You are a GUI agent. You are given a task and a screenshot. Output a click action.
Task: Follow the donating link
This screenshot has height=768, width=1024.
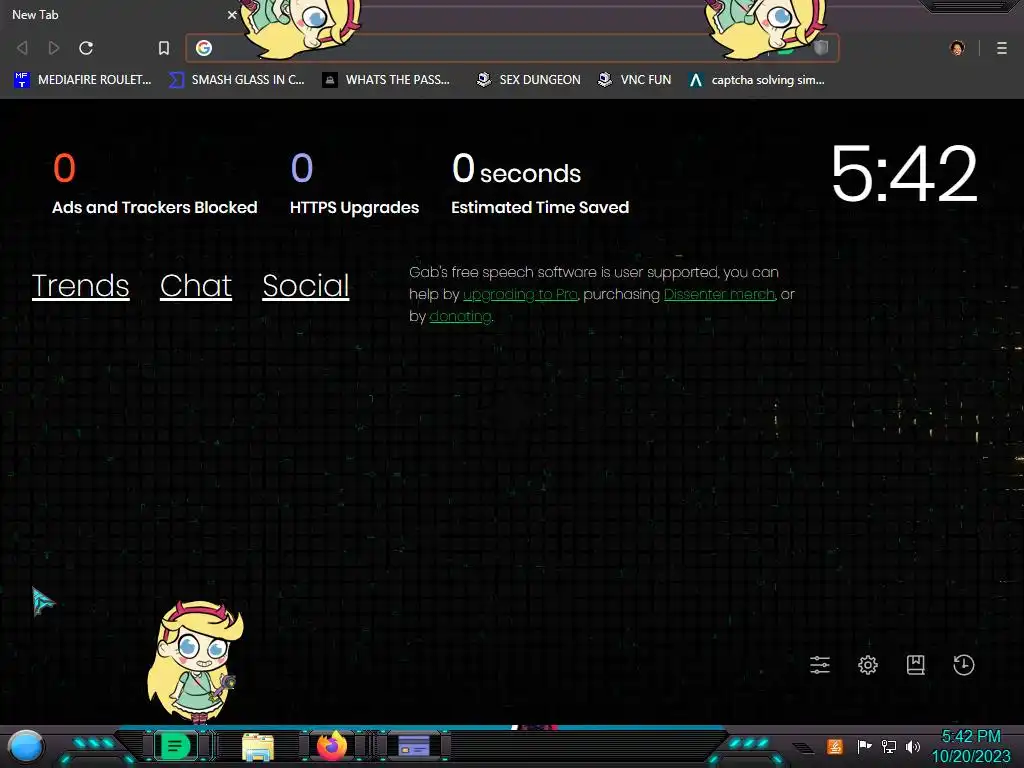pyautogui.click(x=460, y=316)
